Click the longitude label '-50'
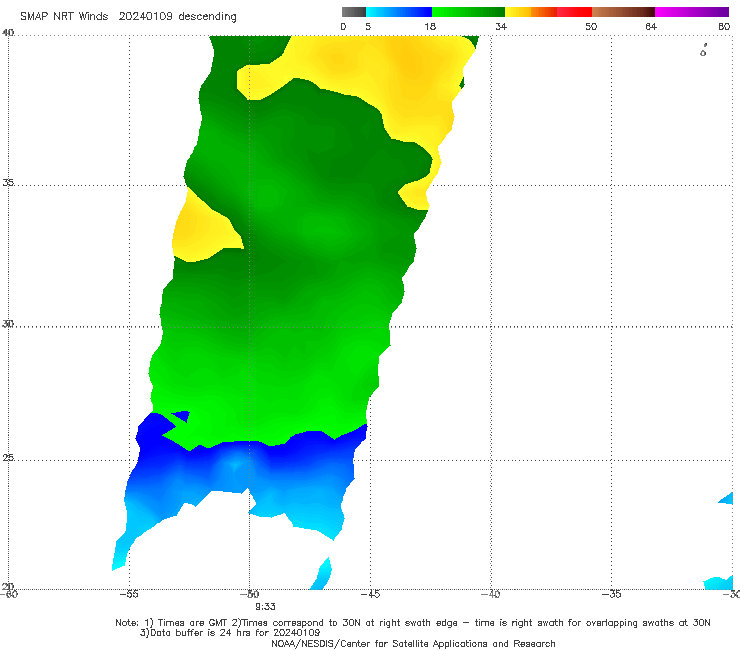The image size is (740, 650). [250, 594]
